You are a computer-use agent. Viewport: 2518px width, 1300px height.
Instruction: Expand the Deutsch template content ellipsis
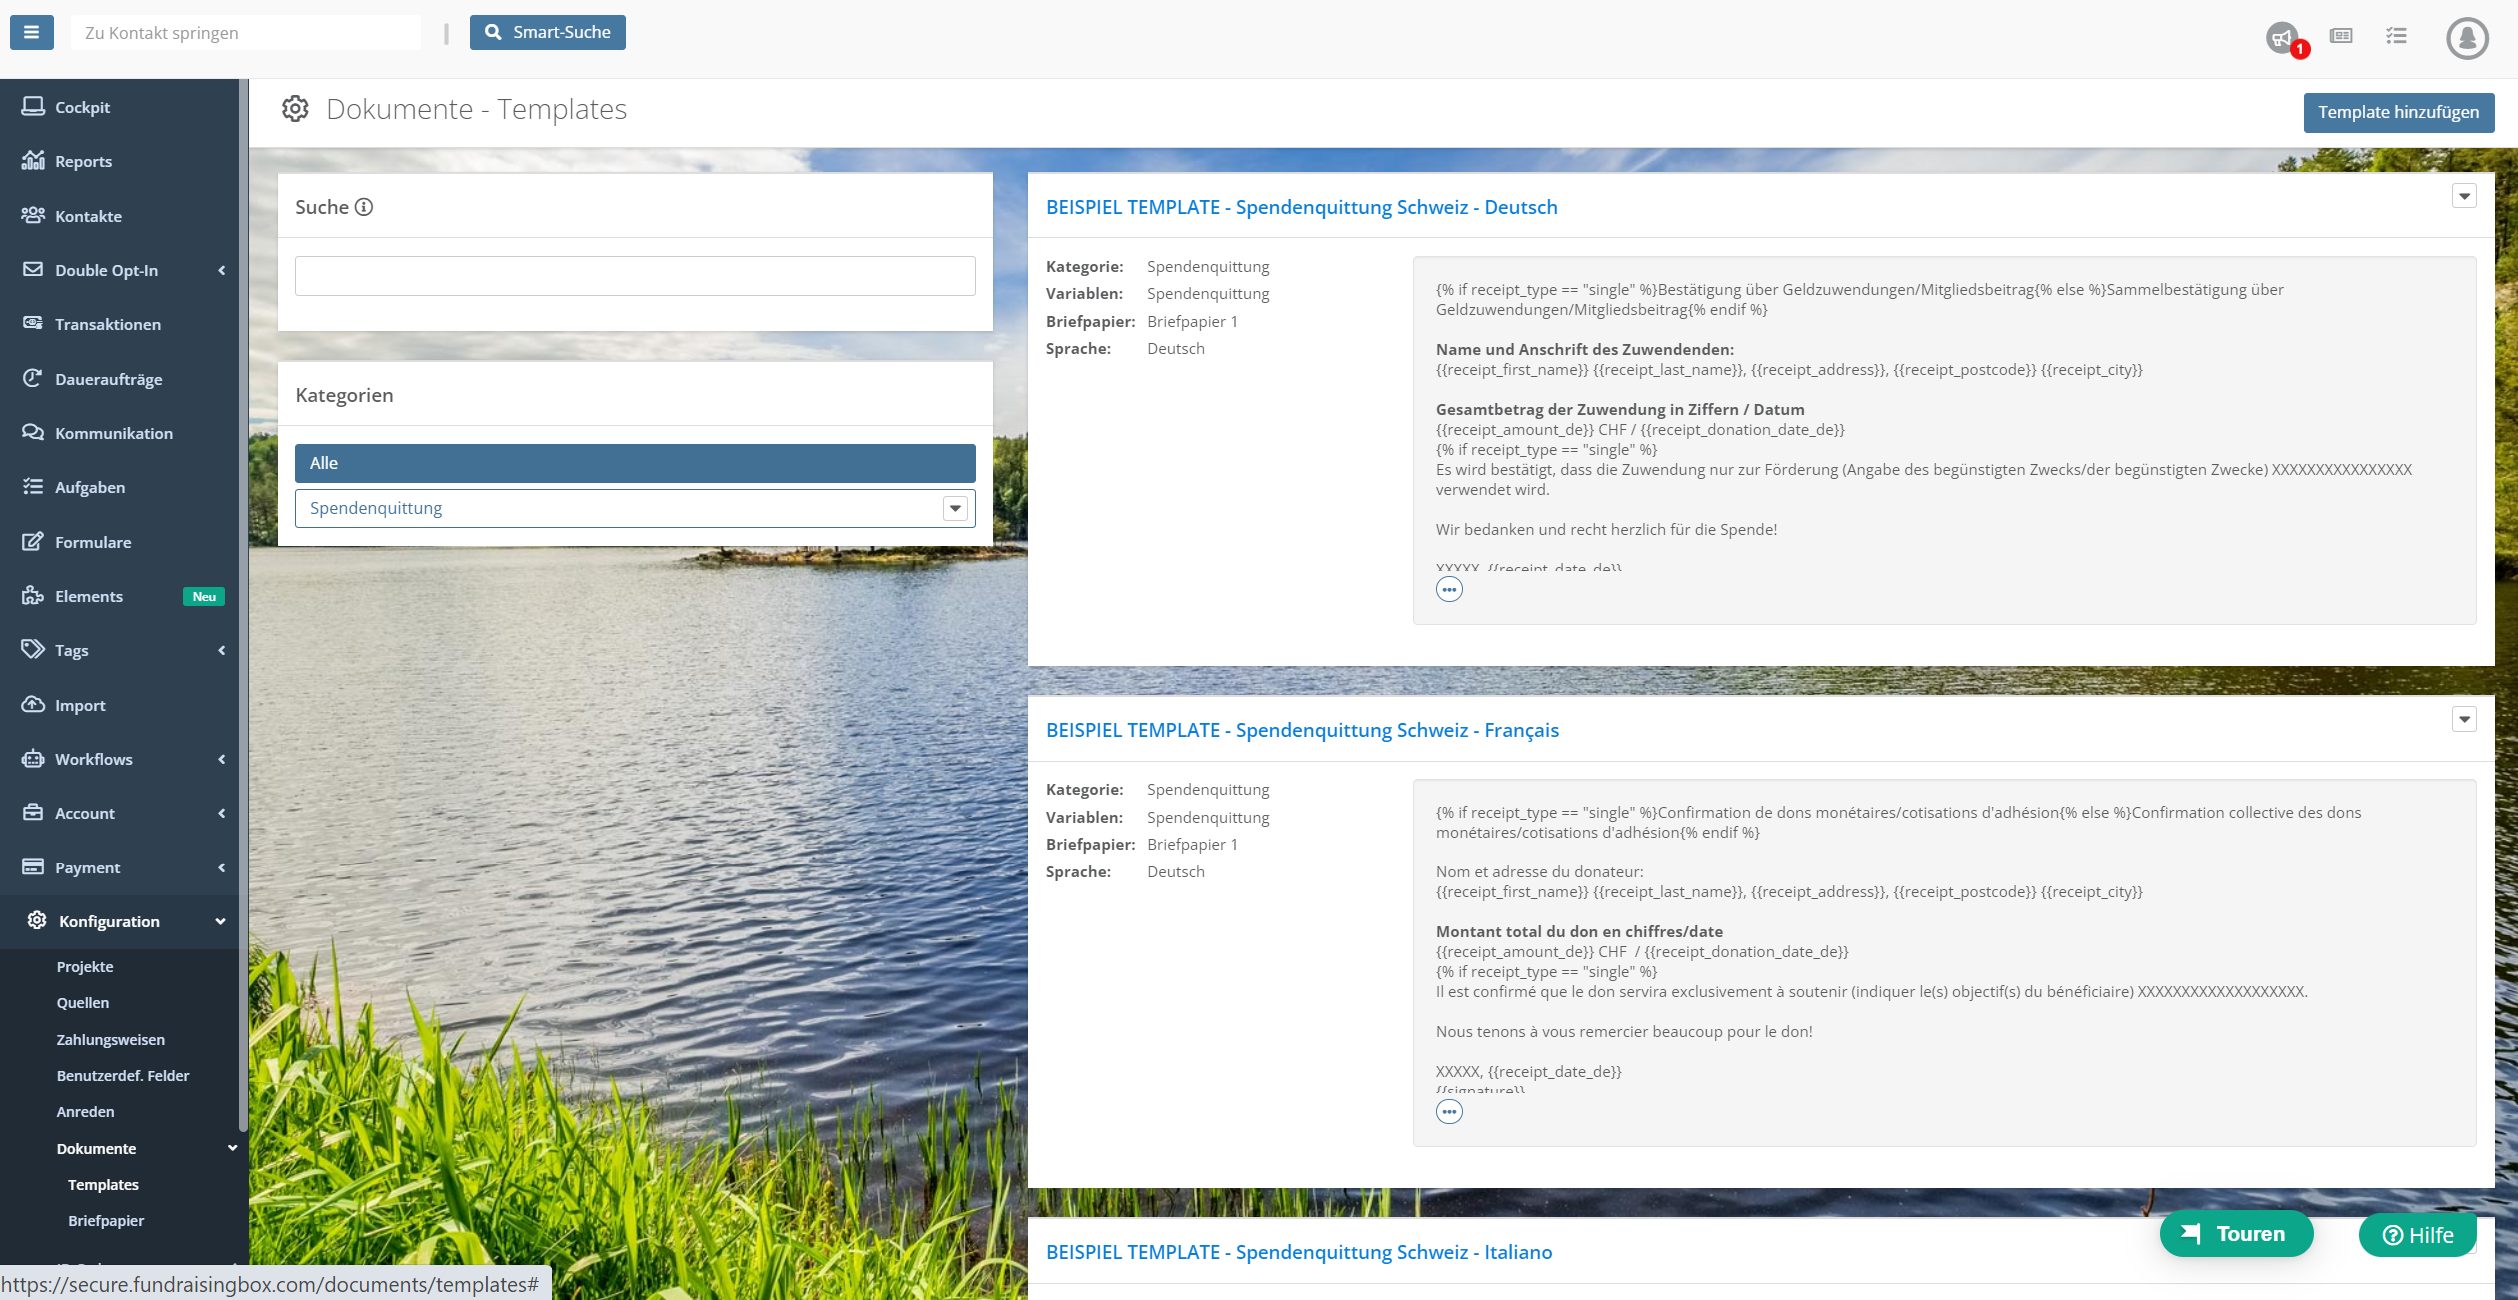[1449, 590]
